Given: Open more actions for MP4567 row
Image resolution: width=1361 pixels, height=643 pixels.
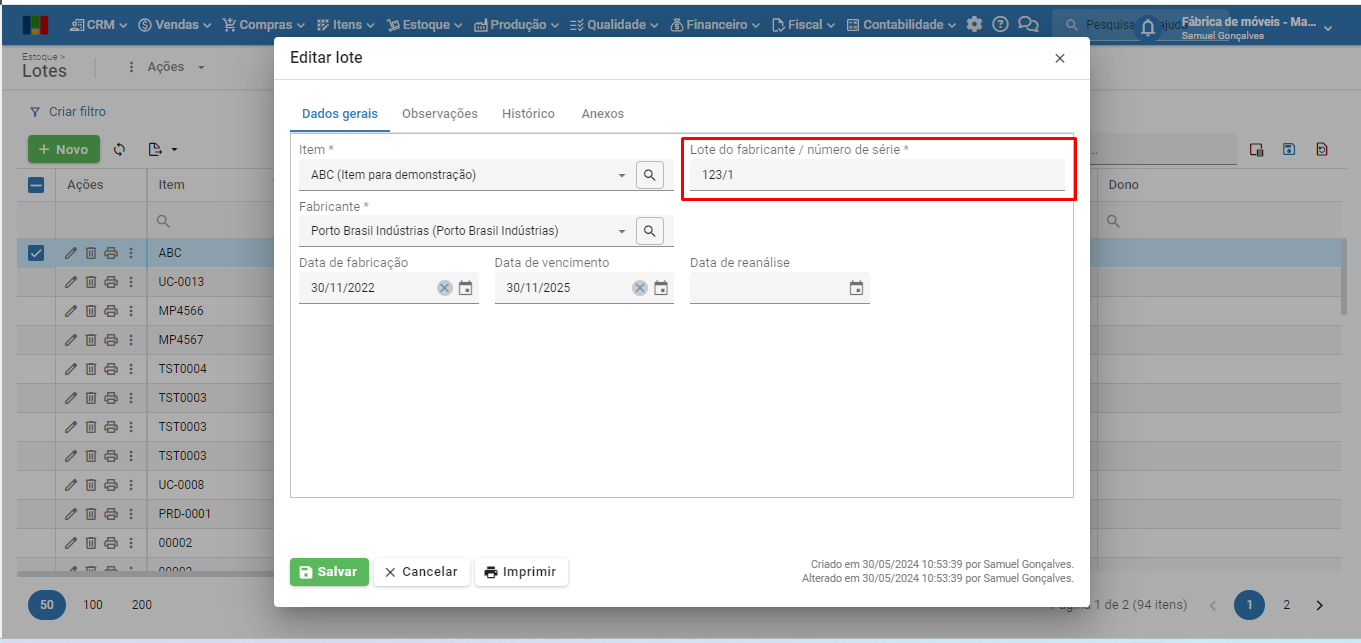Looking at the screenshot, I should click(x=130, y=340).
